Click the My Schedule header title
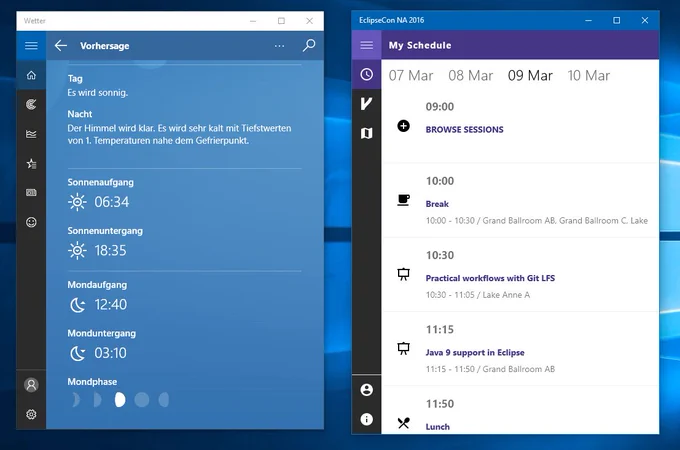Image resolution: width=680 pixels, height=450 pixels. tap(420, 45)
